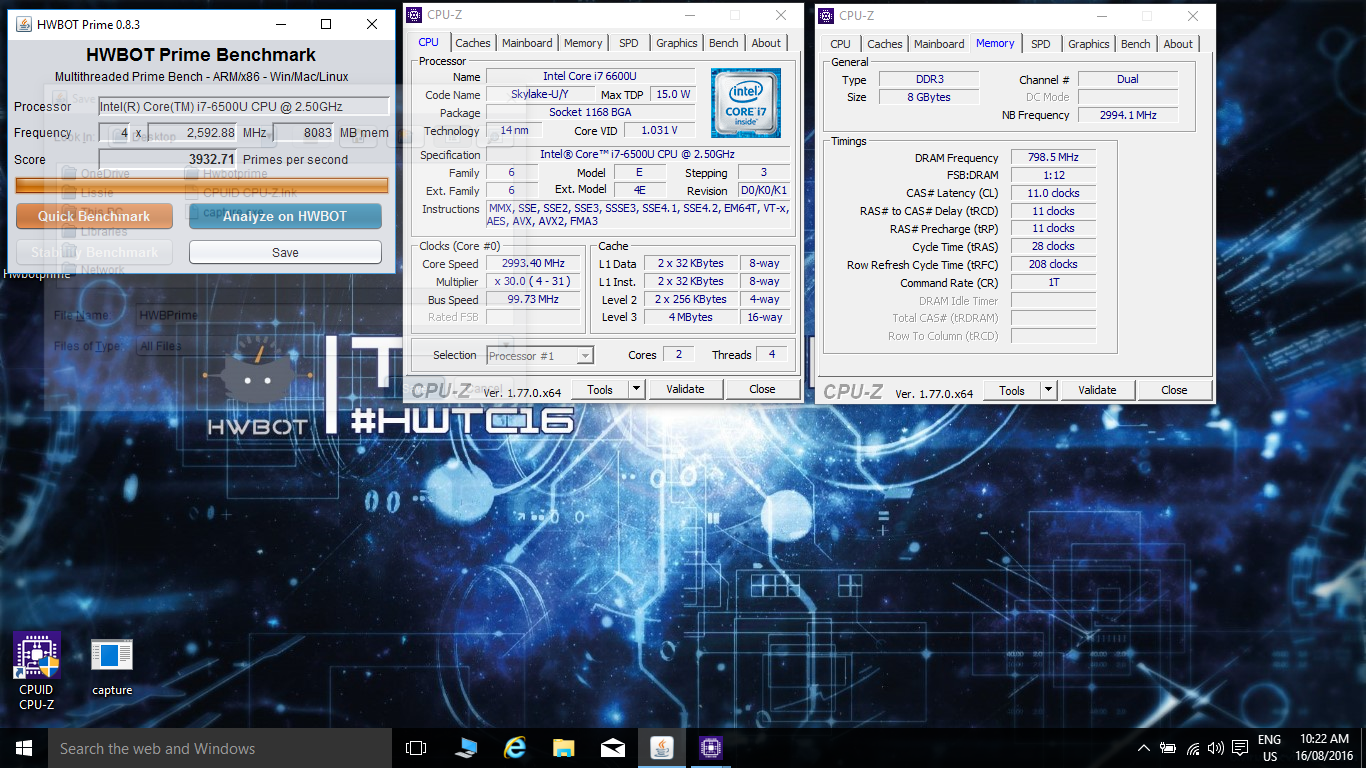Select the Name value Intel Core i7 6600U
This screenshot has height=768, width=1366.
[591, 77]
